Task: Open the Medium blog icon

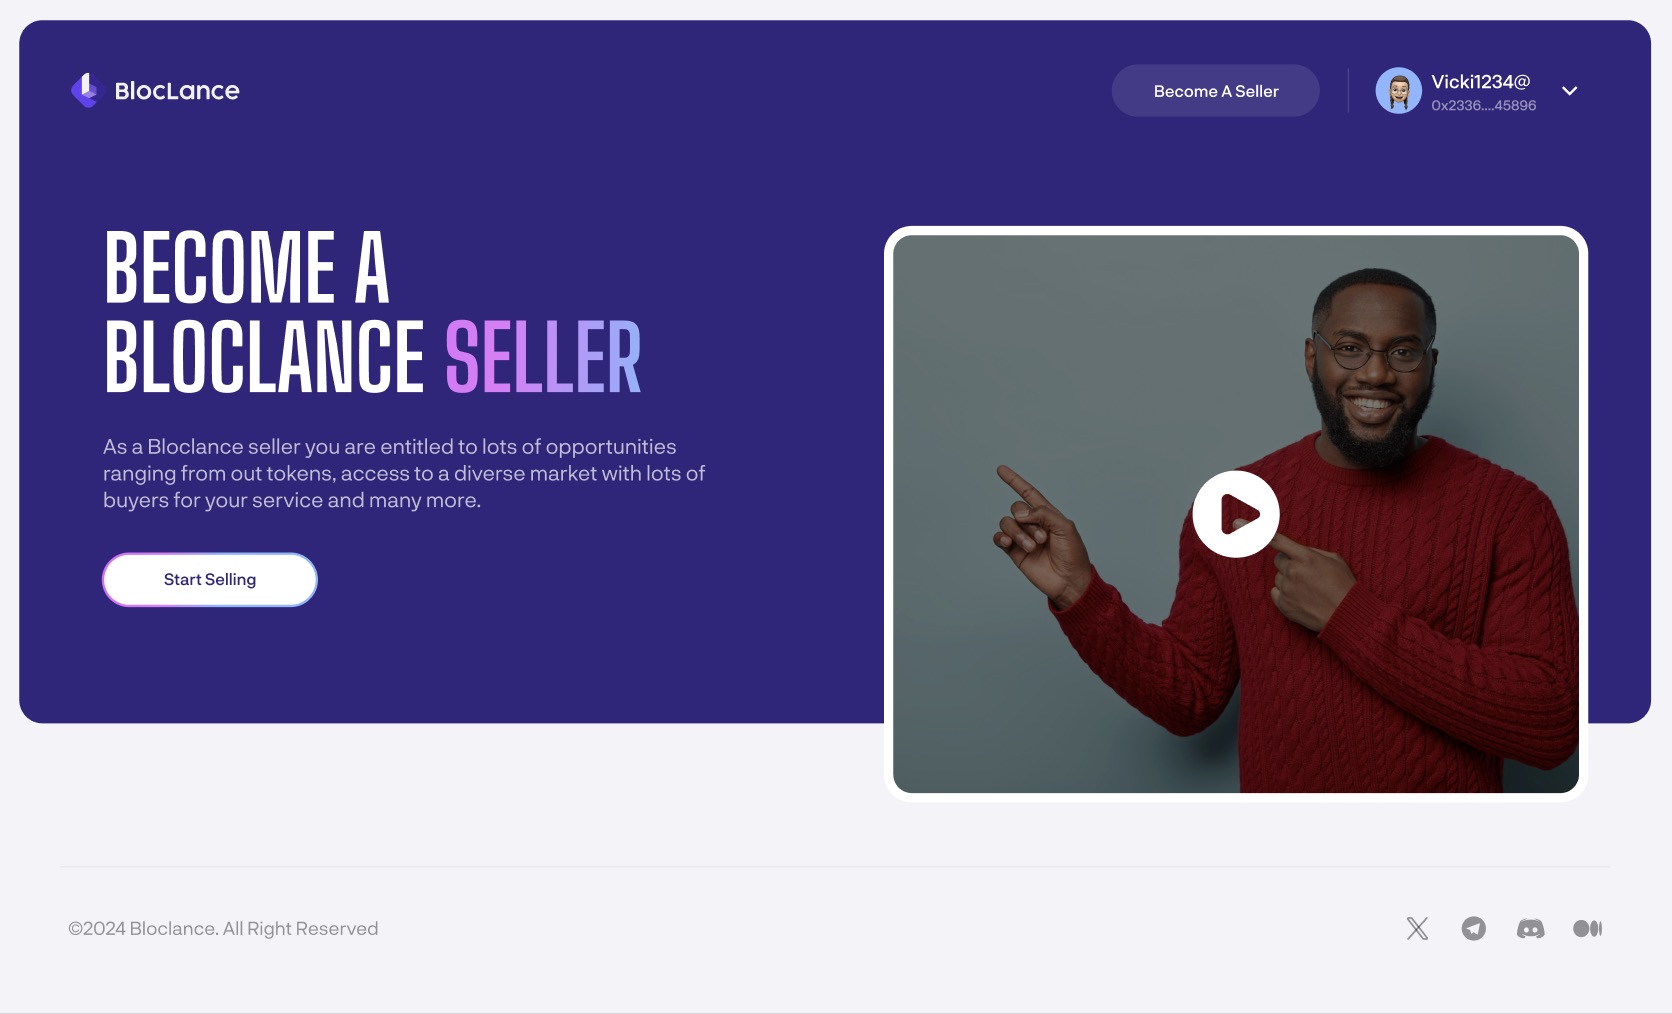Action: 1587,928
